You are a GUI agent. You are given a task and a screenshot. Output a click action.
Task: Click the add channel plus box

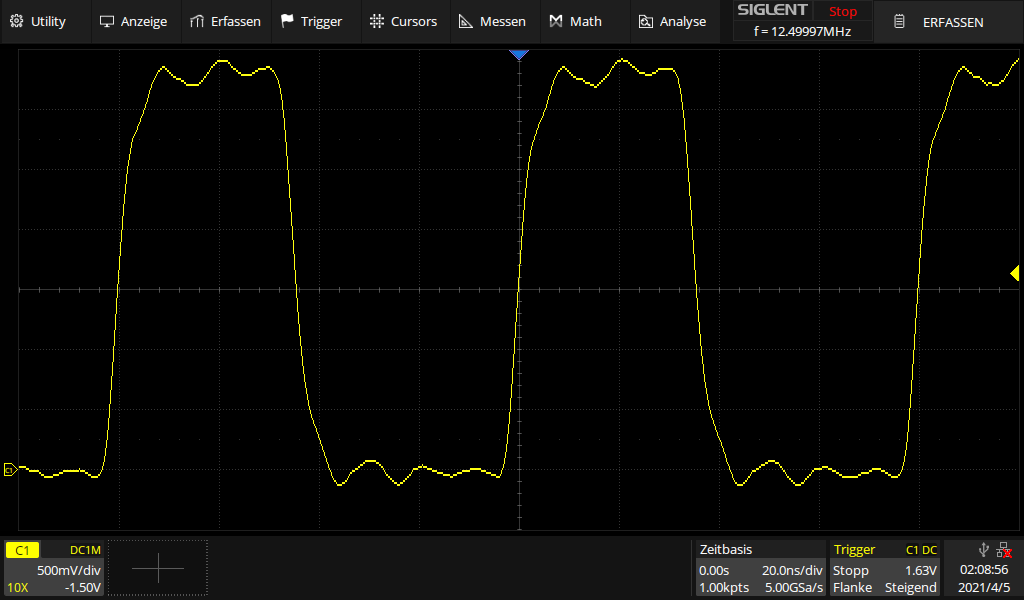coord(157,568)
